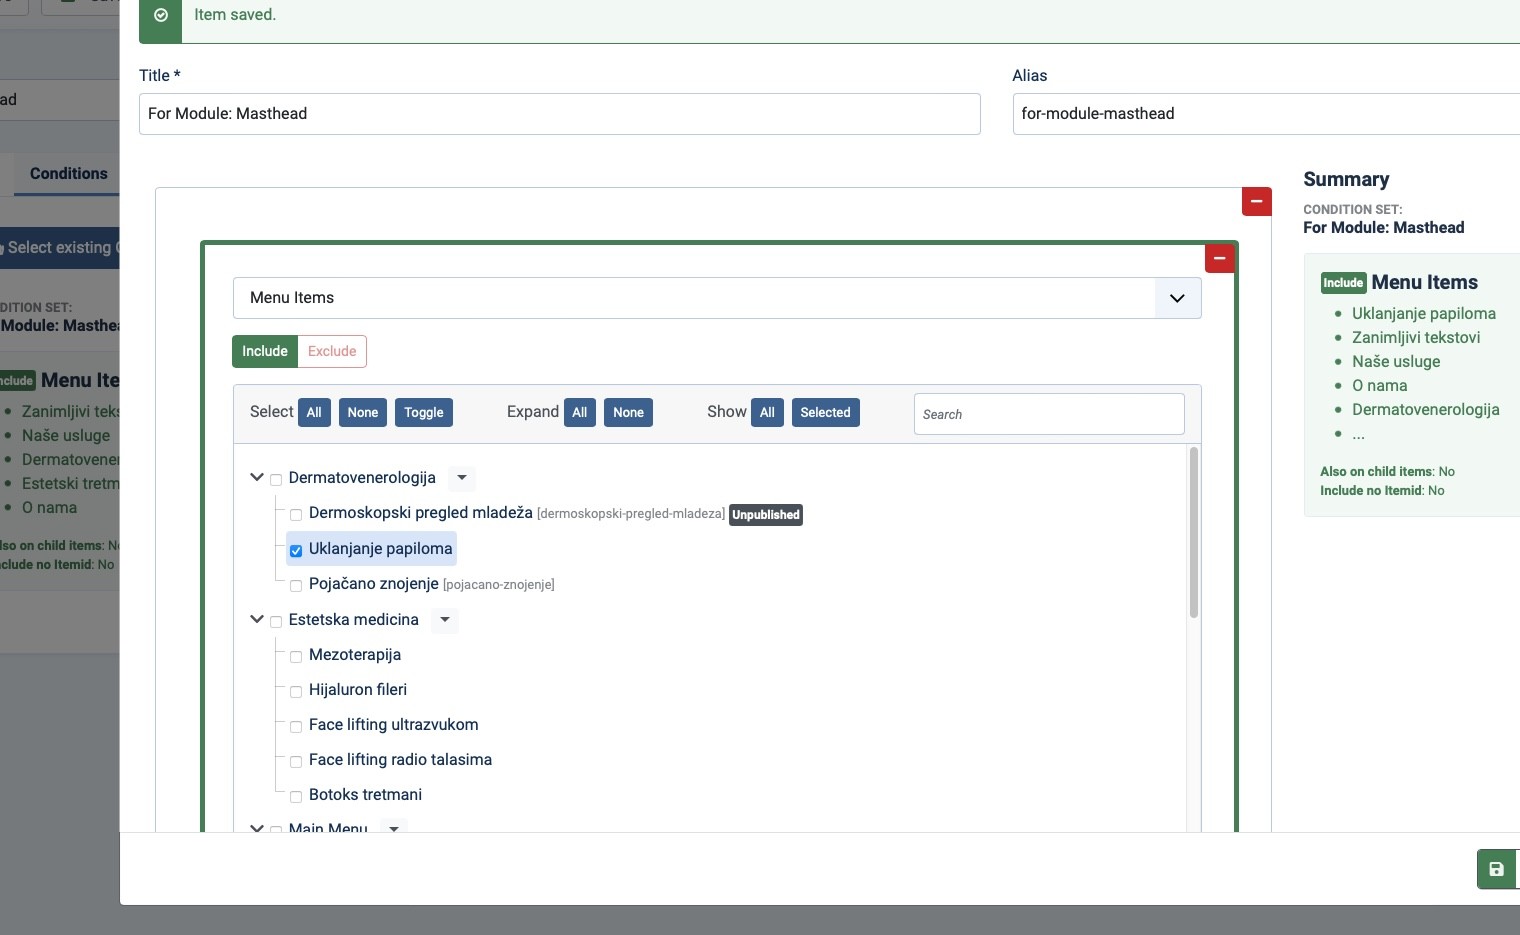Click 'Dermatovenerologija' in the Summary list

[1426, 410]
